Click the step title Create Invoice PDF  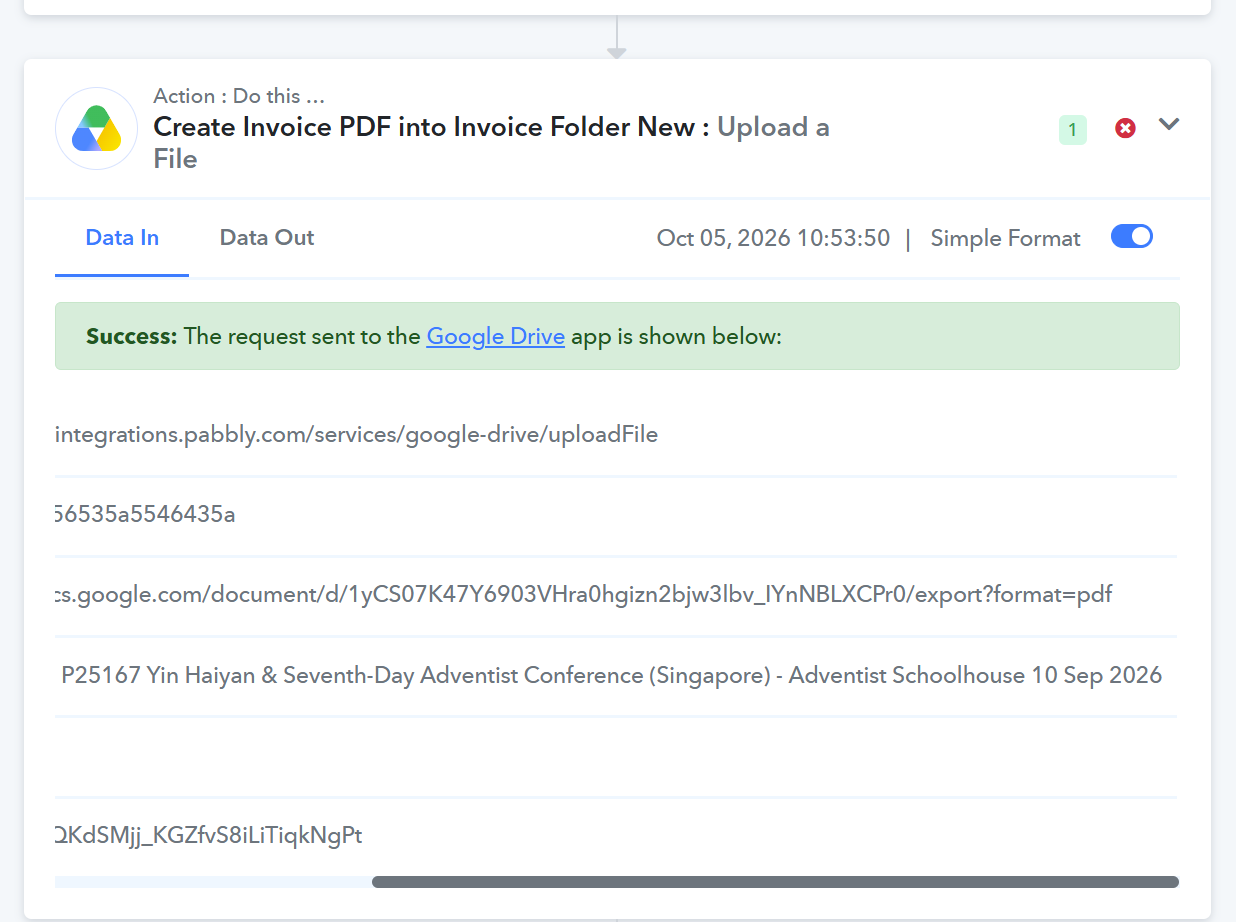click(x=431, y=127)
